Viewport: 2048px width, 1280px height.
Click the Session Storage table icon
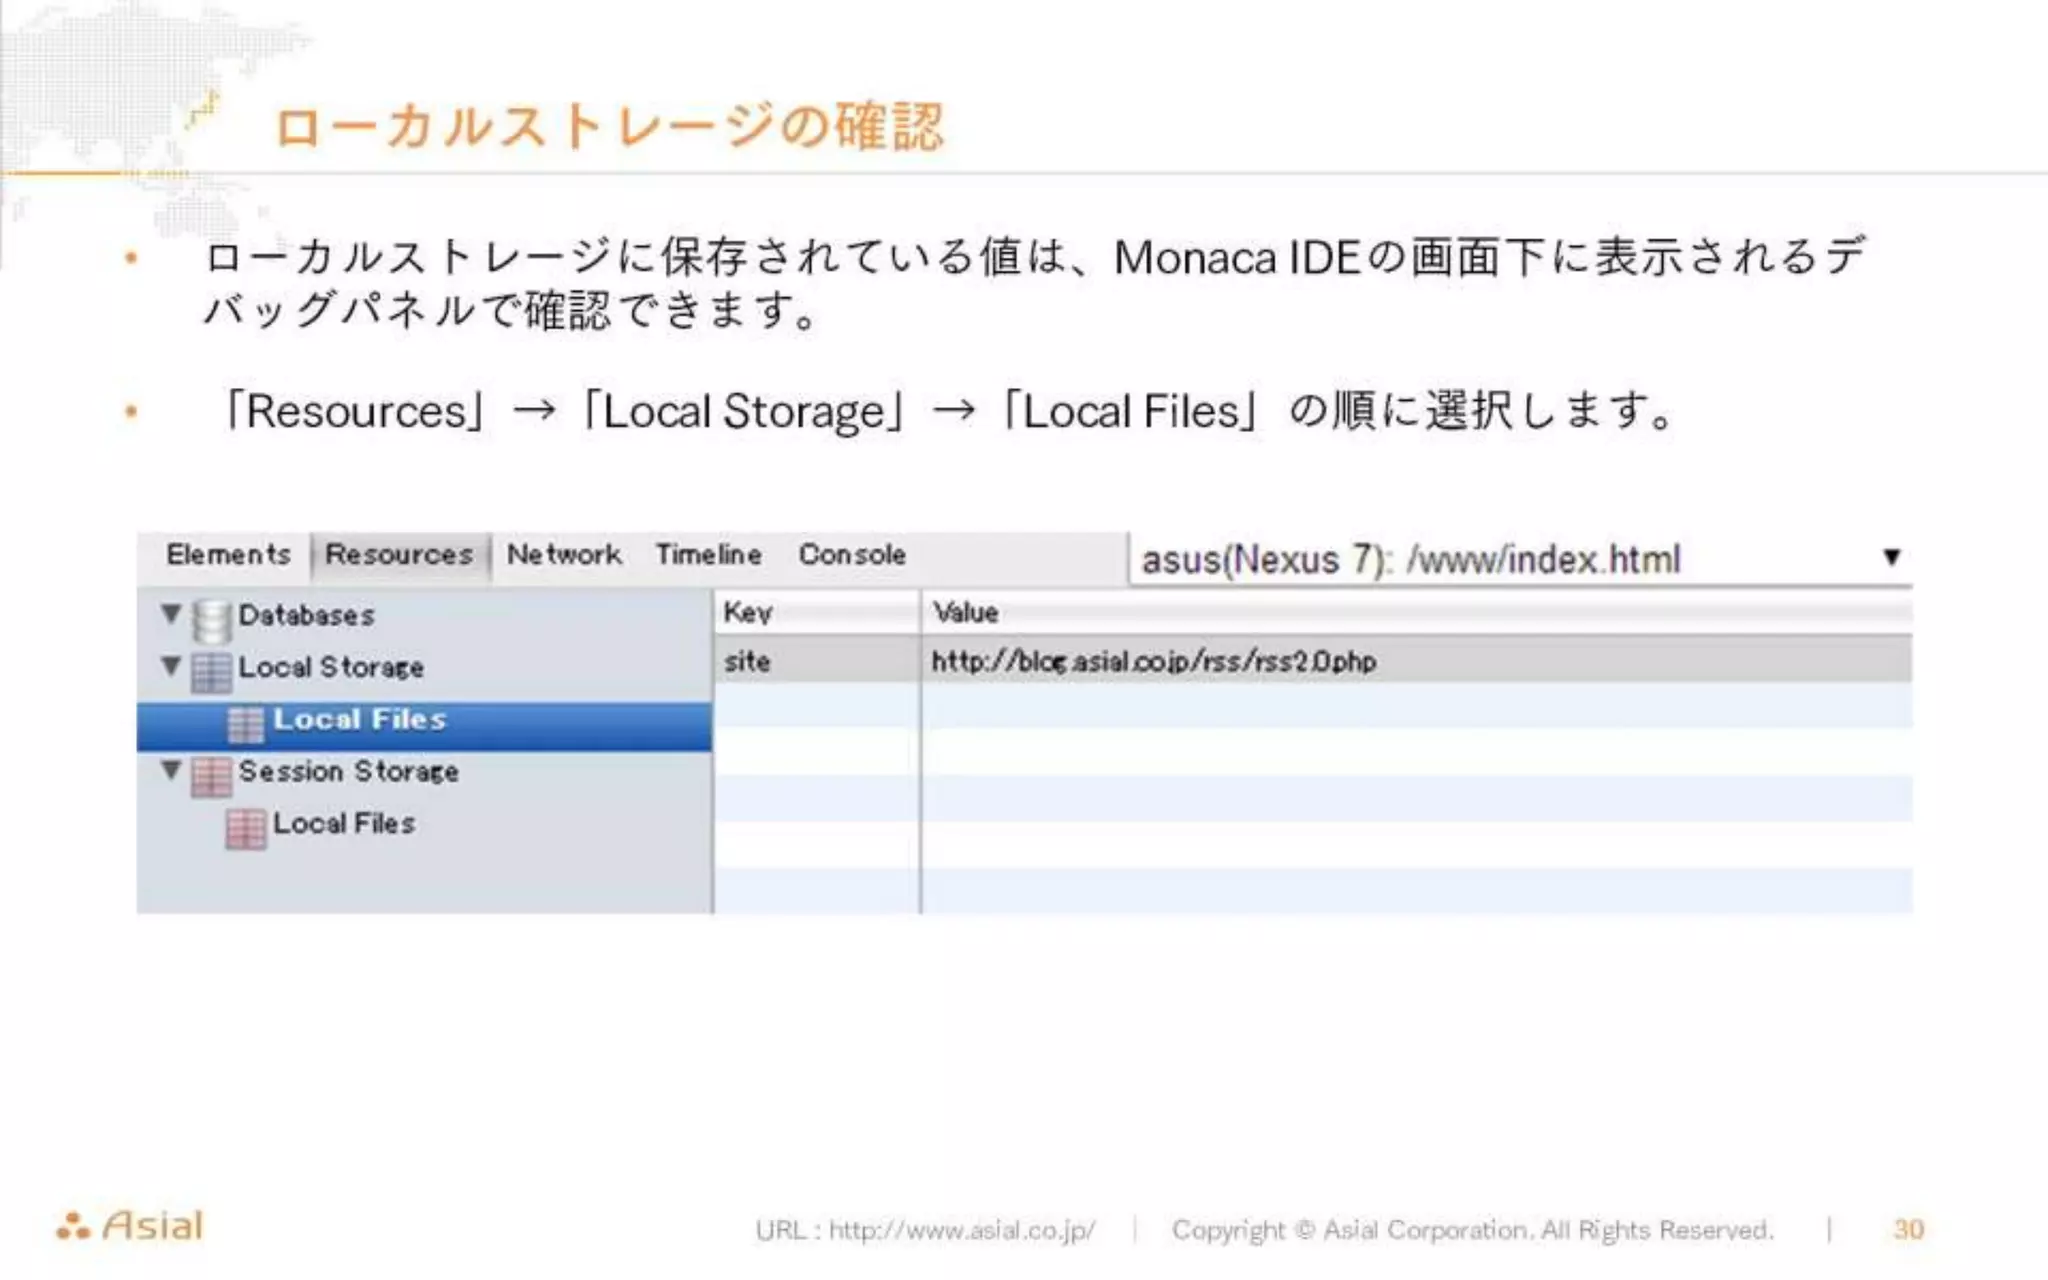[211, 777]
